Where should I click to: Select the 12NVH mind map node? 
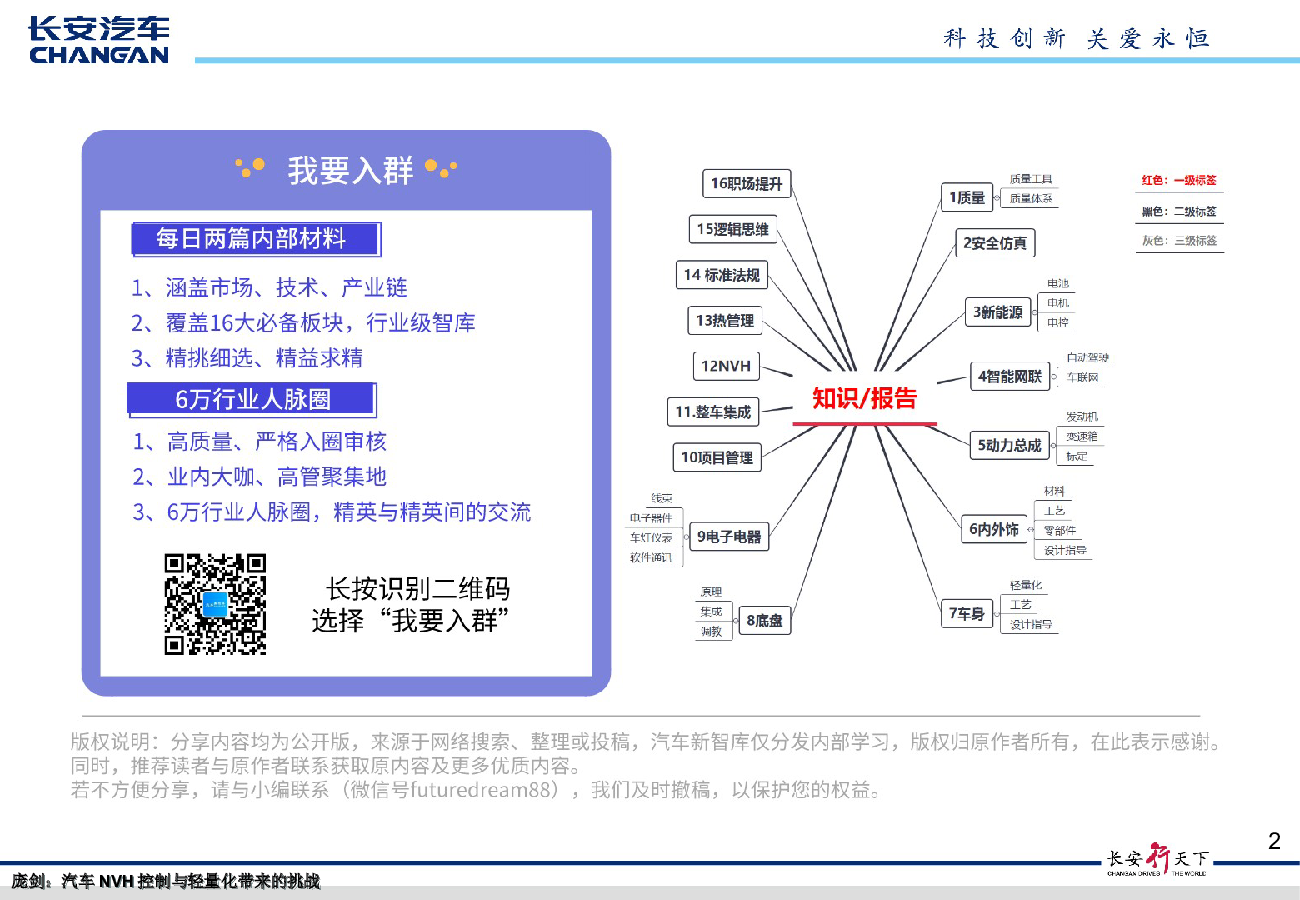coord(726,366)
